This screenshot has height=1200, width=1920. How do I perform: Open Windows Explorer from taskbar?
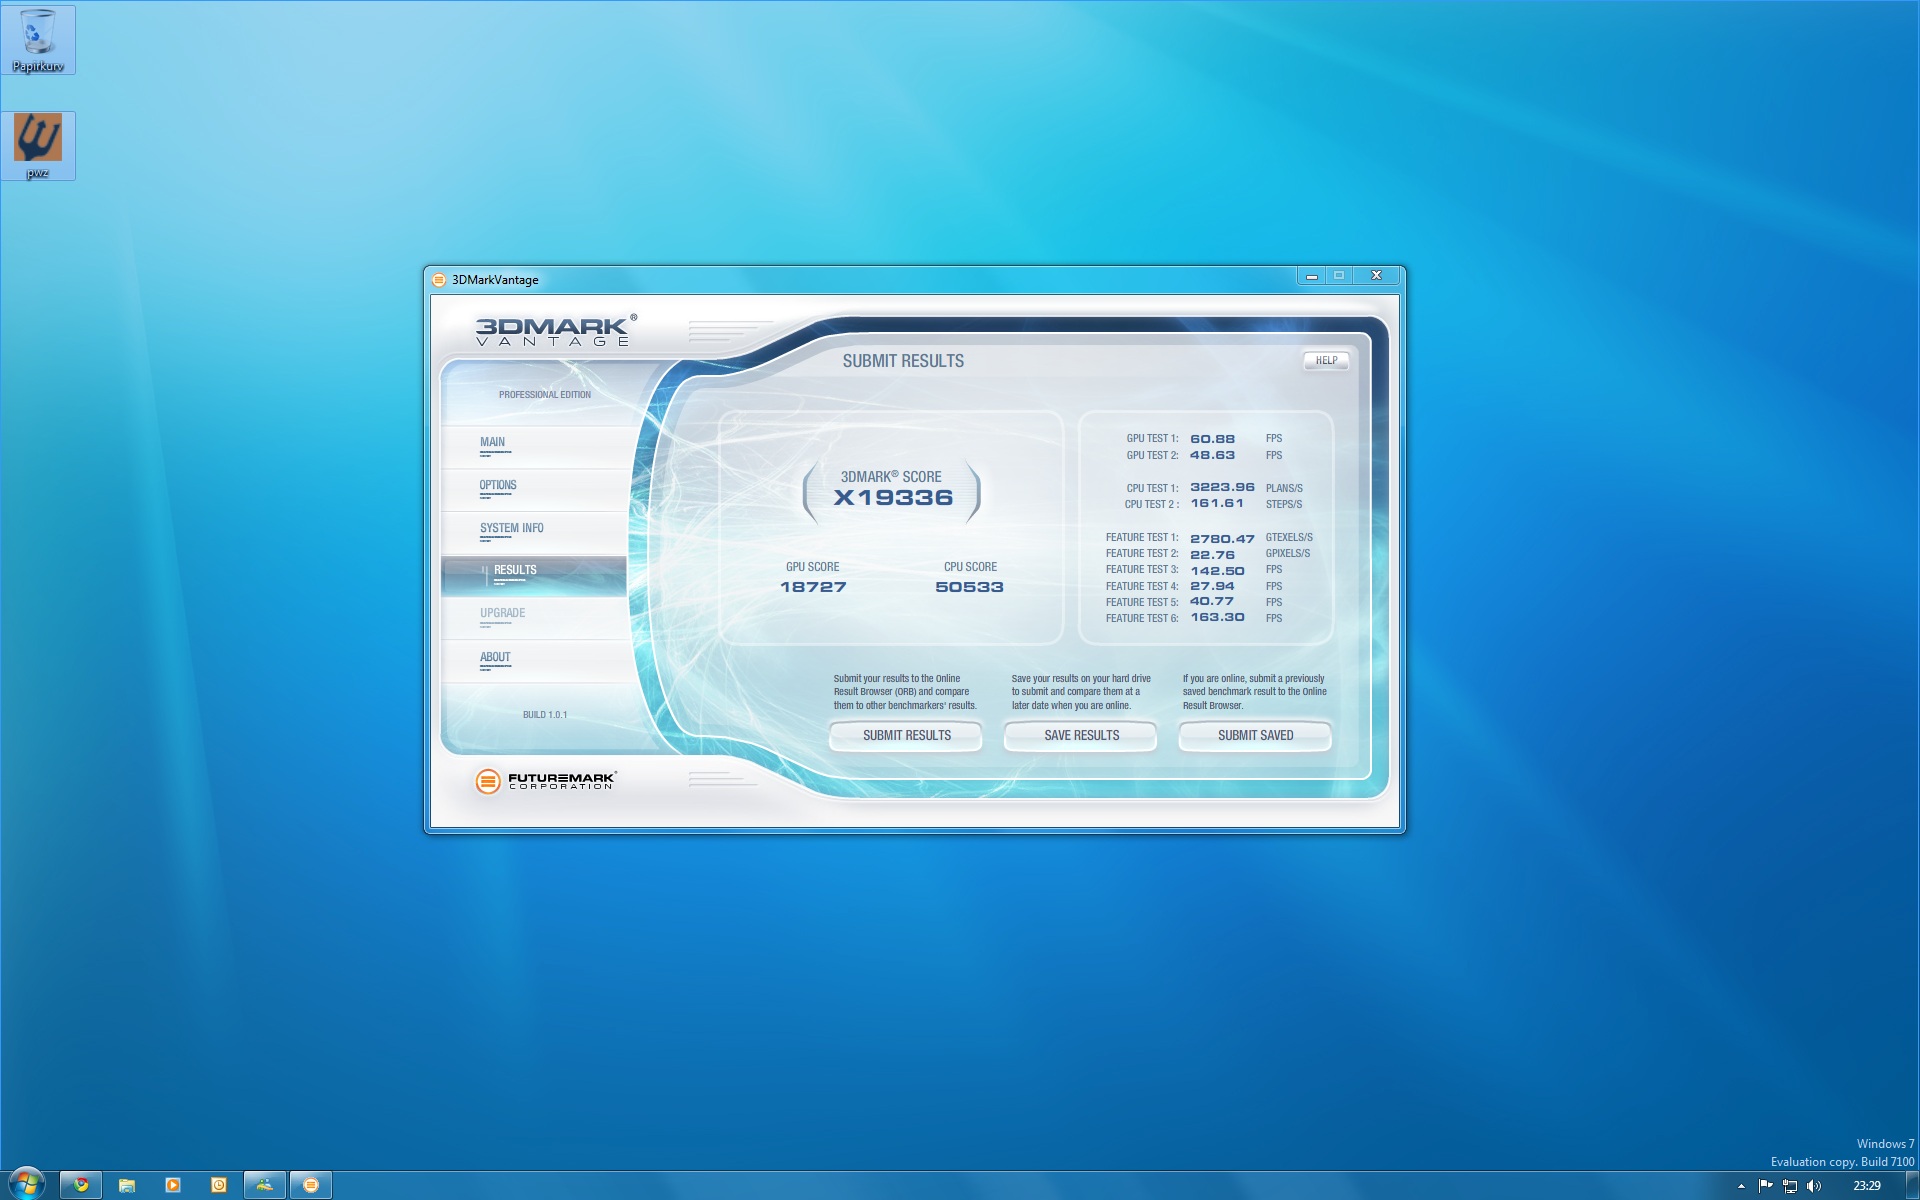(x=127, y=1185)
